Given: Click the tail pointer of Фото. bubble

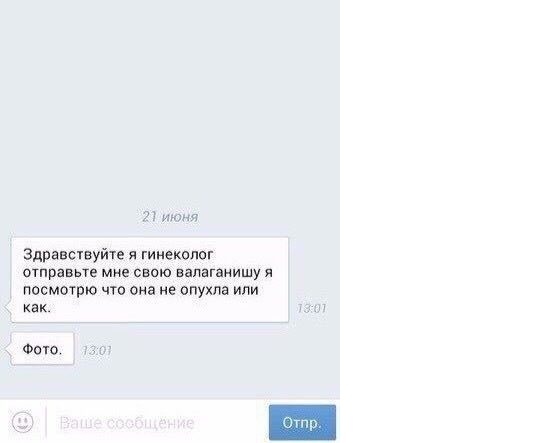Looking at the screenshot, I should click(x=8, y=349).
